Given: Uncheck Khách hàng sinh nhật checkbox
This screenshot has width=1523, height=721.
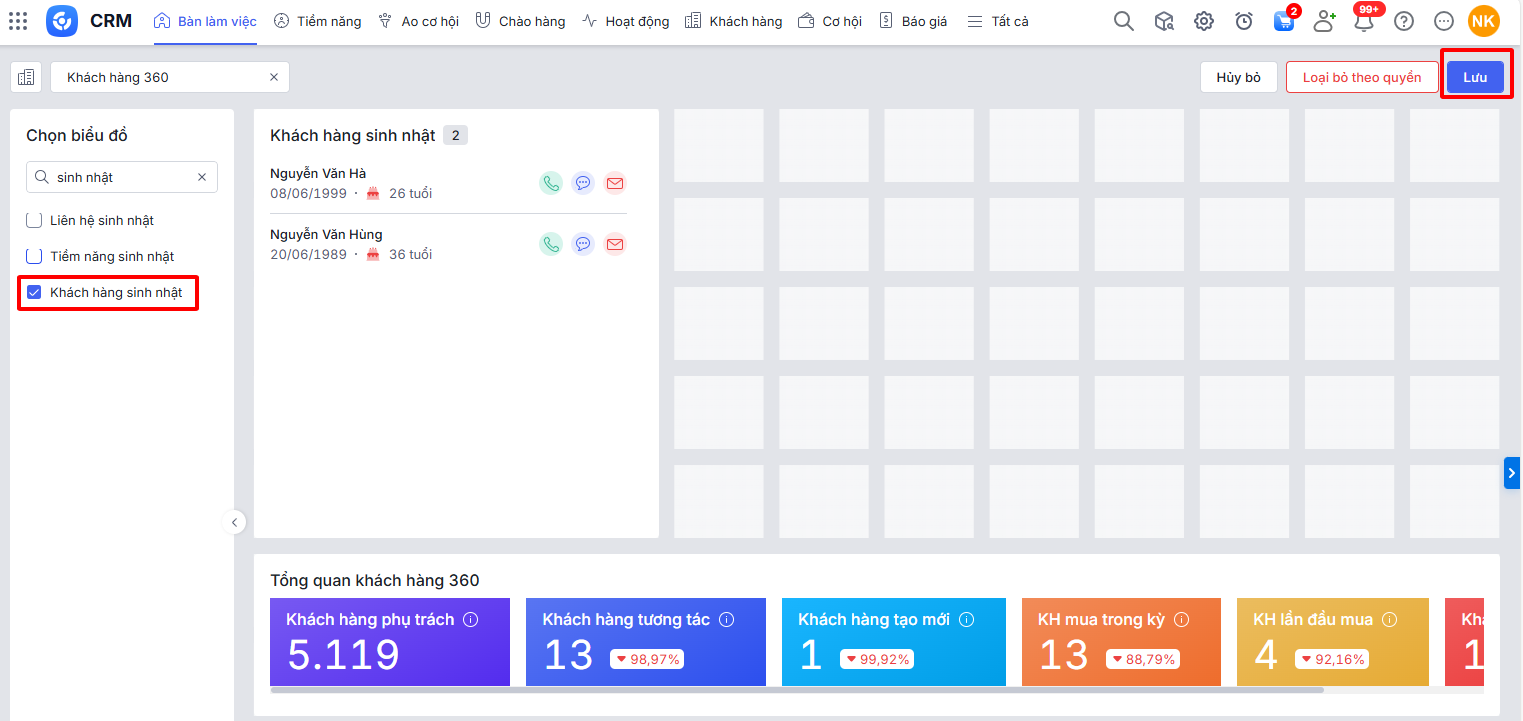Looking at the screenshot, I should tap(34, 293).
